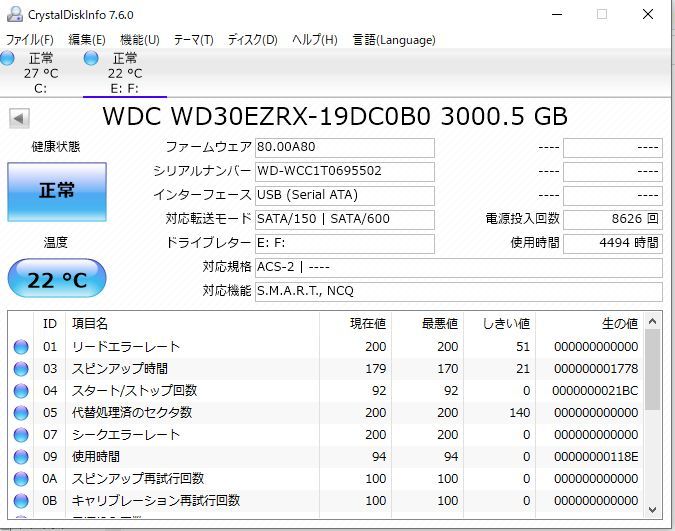
Task: Open the ヘルプ(H) menu
Action: click(x=315, y=40)
